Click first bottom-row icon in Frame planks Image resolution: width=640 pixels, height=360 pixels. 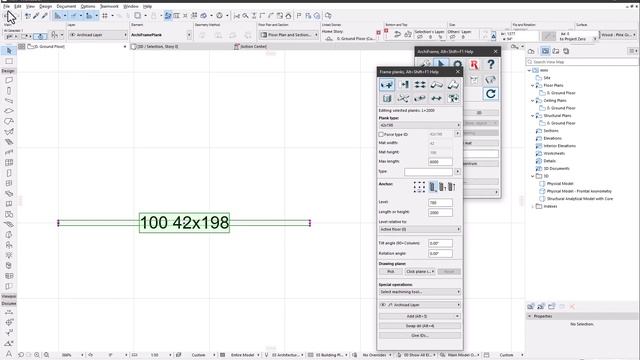click(x=387, y=98)
